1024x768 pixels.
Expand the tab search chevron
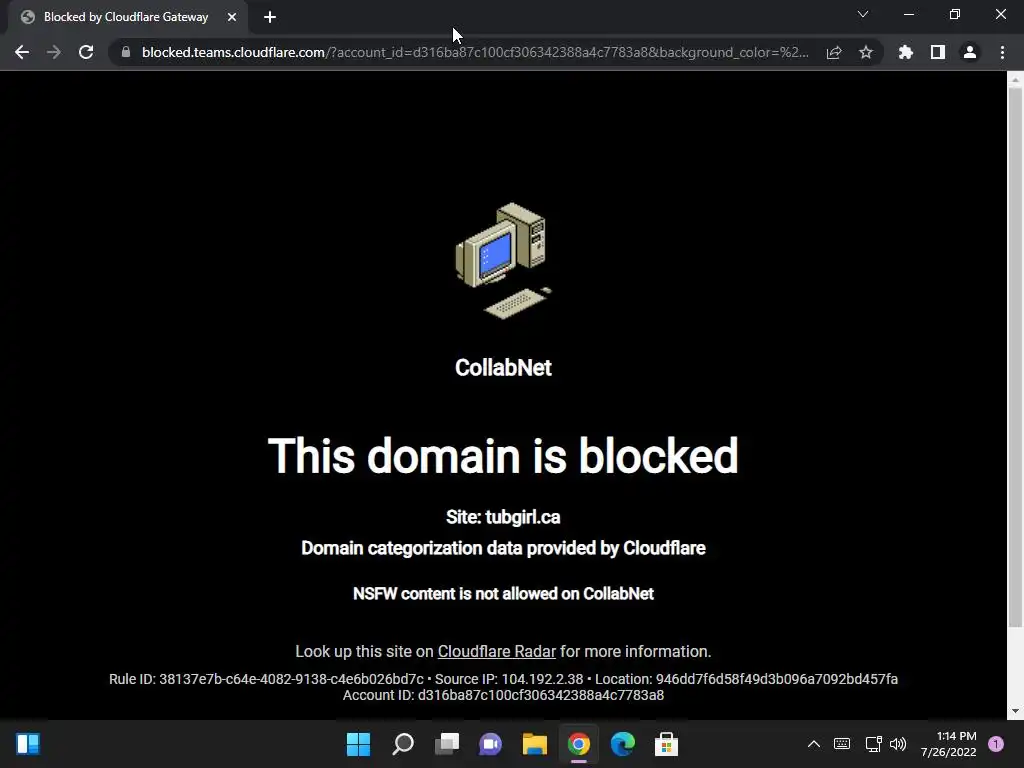click(863, 14)
